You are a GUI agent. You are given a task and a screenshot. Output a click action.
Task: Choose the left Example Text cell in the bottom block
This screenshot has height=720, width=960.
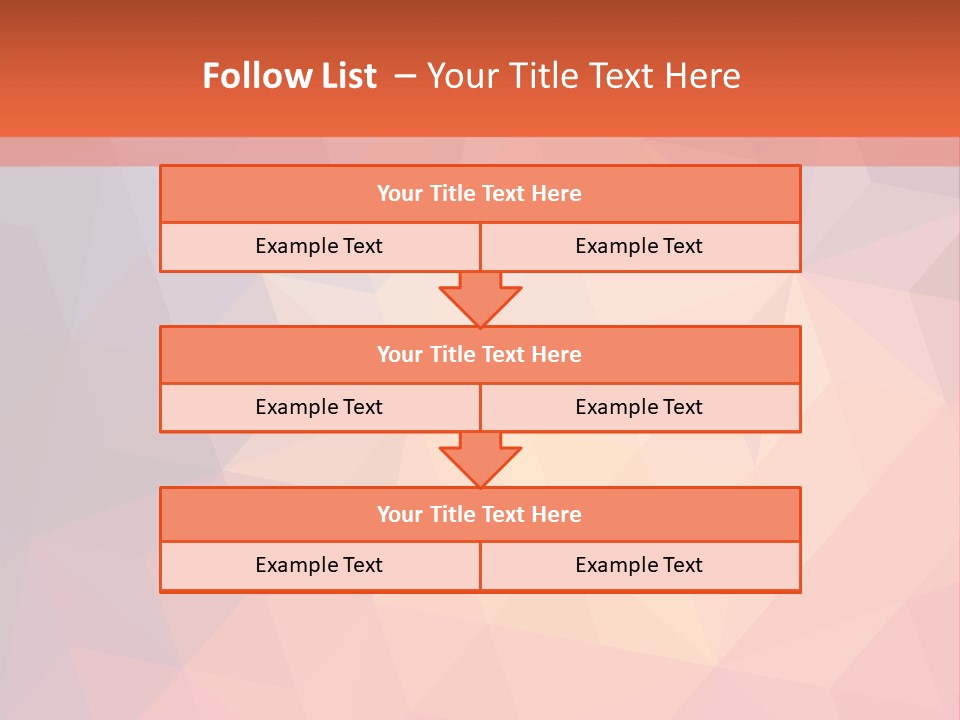[320, 566]
